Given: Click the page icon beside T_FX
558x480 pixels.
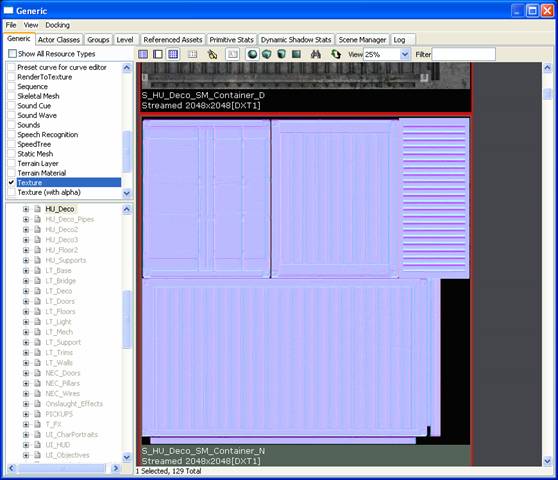Looking at the screenshot, I should click(x=37, y=424).
